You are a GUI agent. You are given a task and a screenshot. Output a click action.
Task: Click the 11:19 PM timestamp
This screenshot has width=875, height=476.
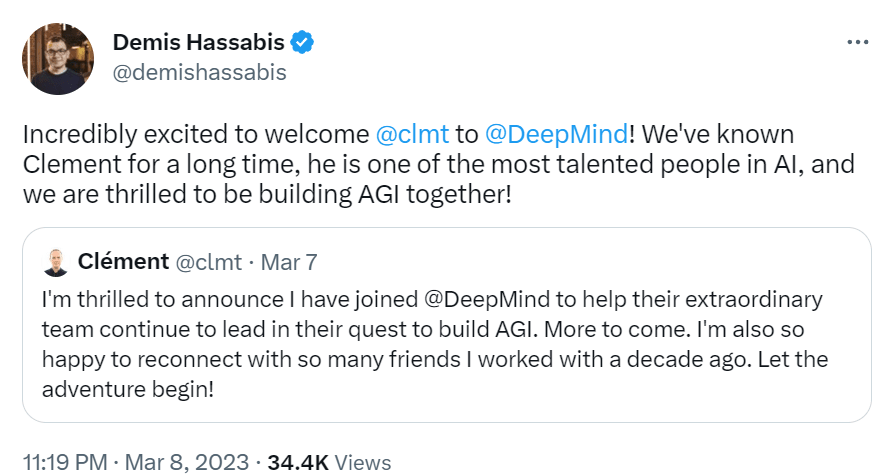65,462
